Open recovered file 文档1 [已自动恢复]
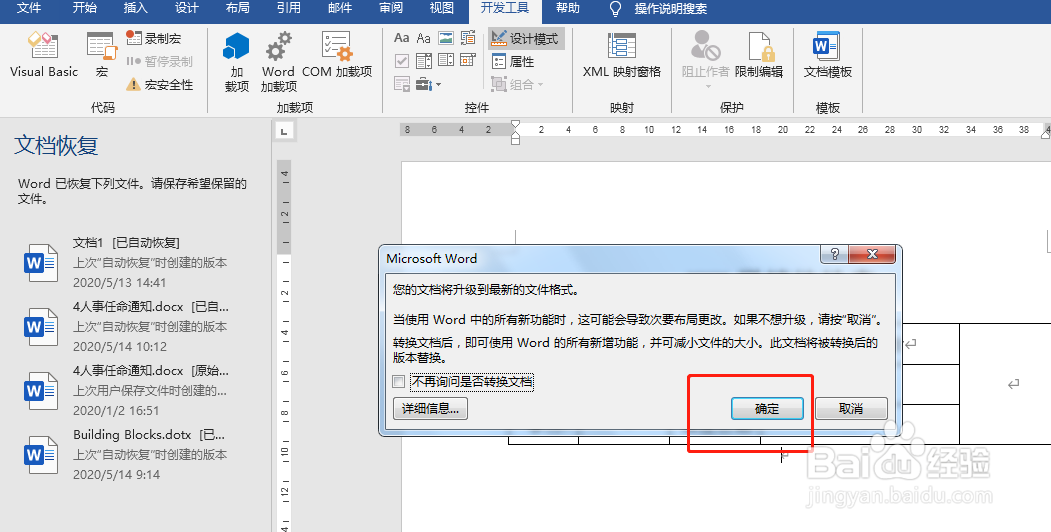The width and height of the screenshot is (1051, 532). coord(127,262)
